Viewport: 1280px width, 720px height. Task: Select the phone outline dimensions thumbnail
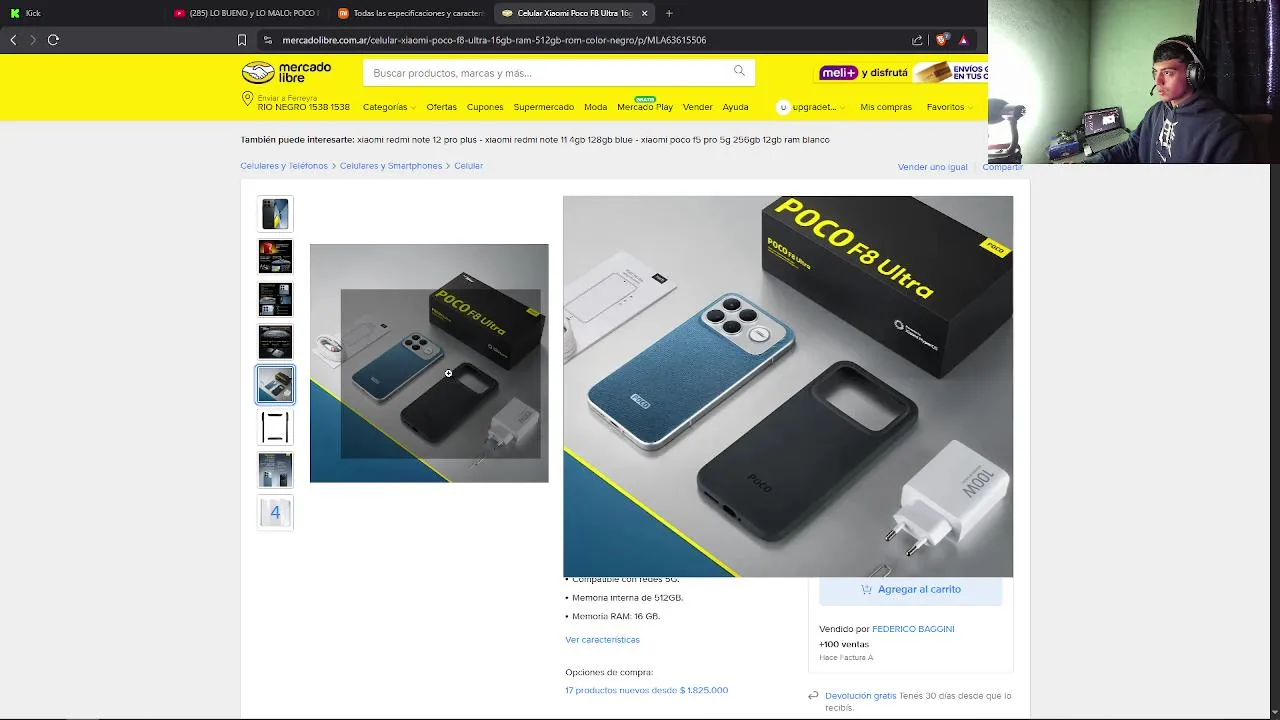tap(275, 428)
